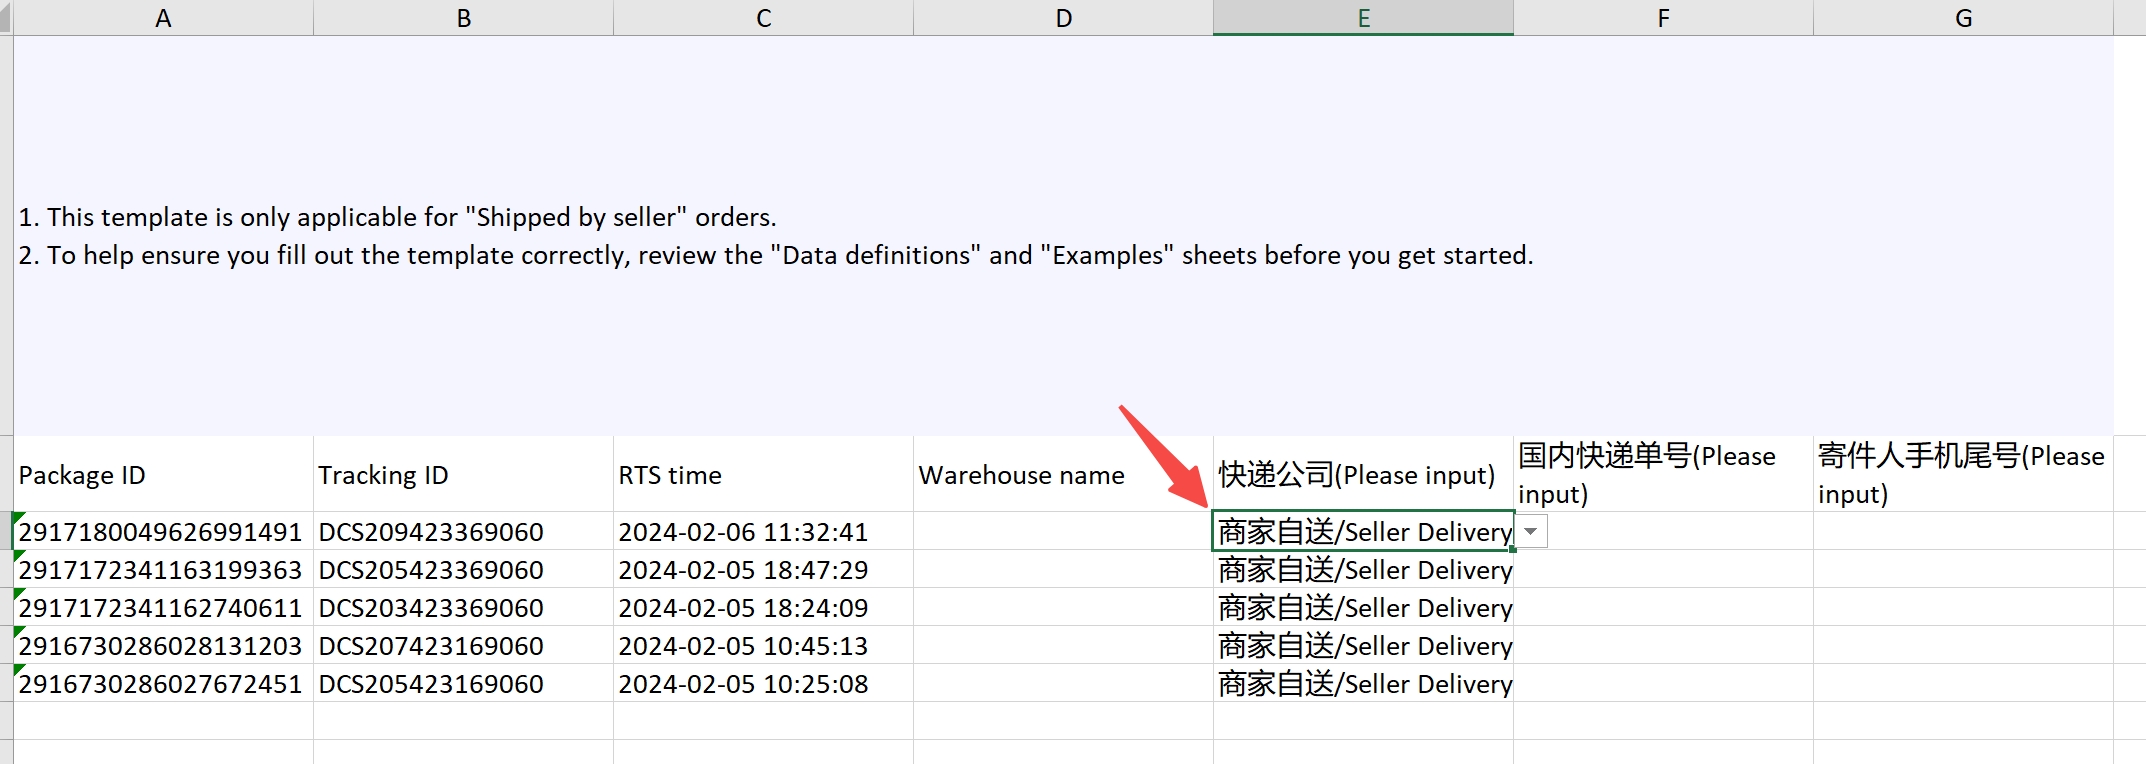
Task: Click tracking ID DCS207423169060 cell
Action: [x=463, y=646]
